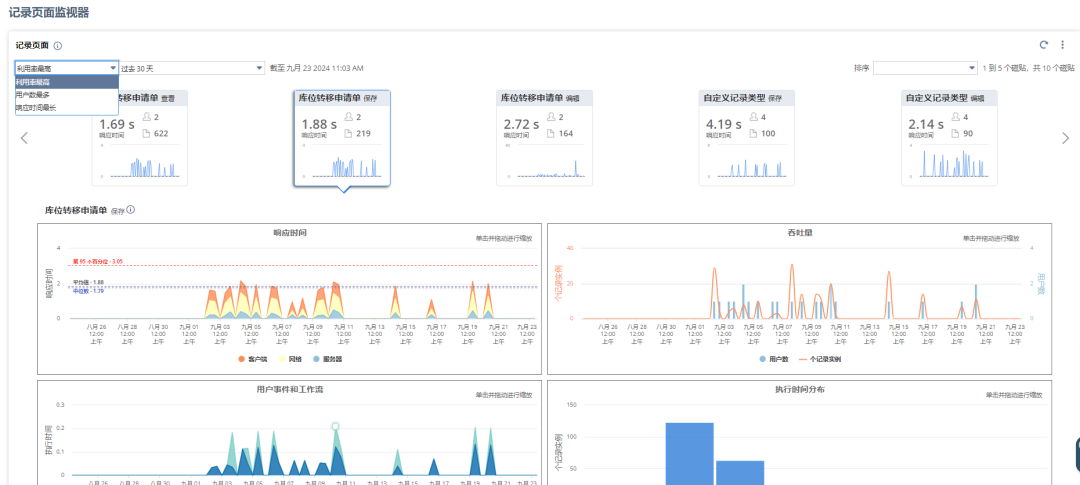Click info icon next to 库位转移申请单 保存 heading

[131, 210]
